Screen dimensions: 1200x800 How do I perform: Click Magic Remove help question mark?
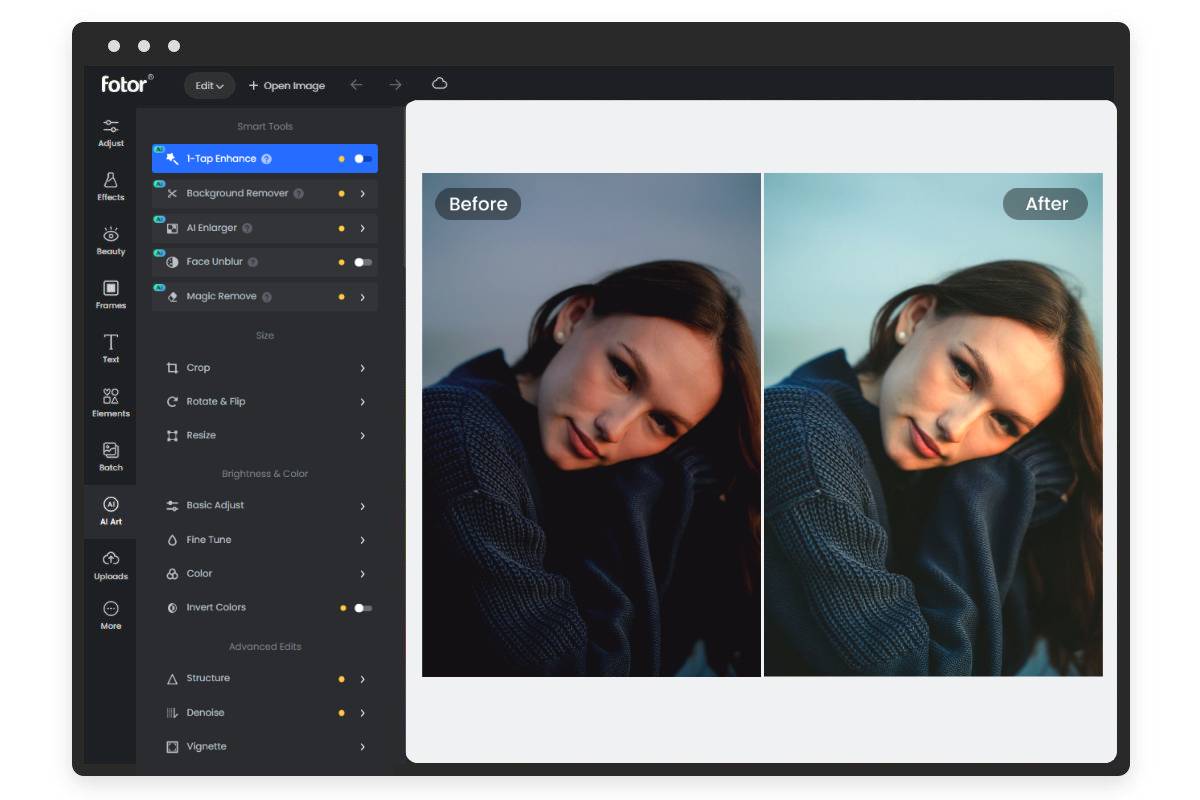pos(267,297)
